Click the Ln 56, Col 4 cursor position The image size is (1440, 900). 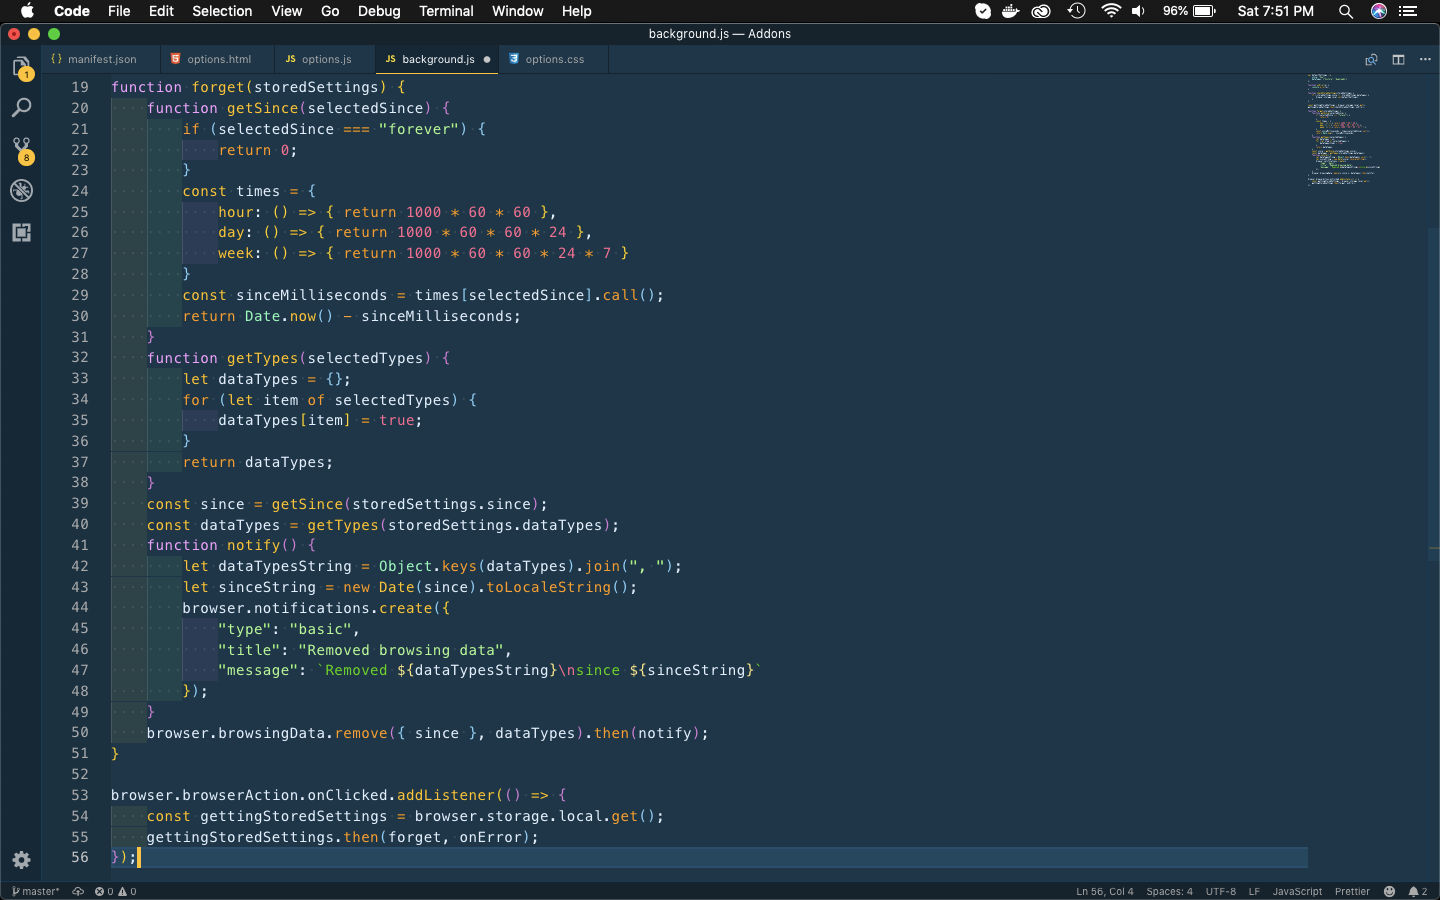coord(1105,891)
